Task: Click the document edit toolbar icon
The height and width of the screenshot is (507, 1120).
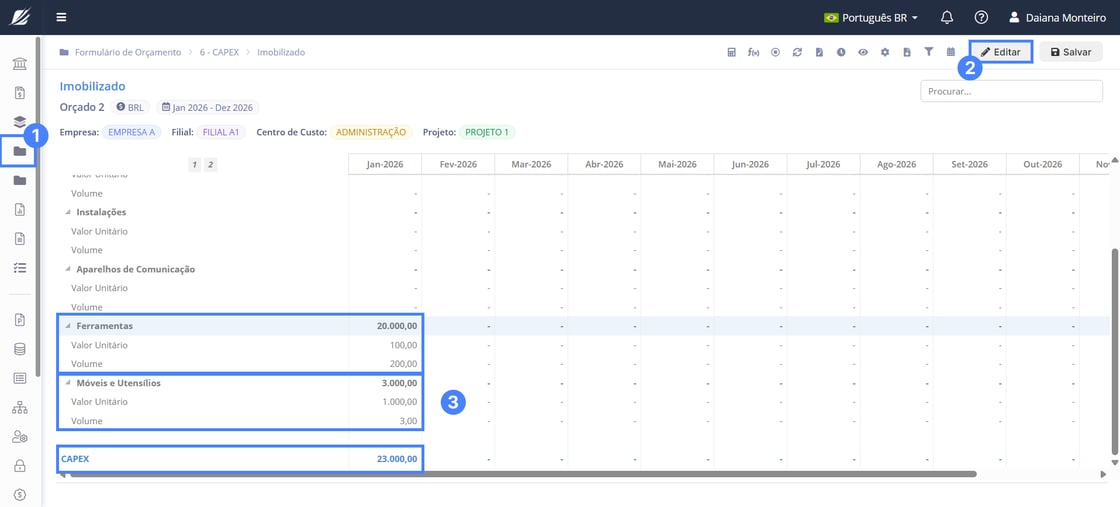Action: 819,52
